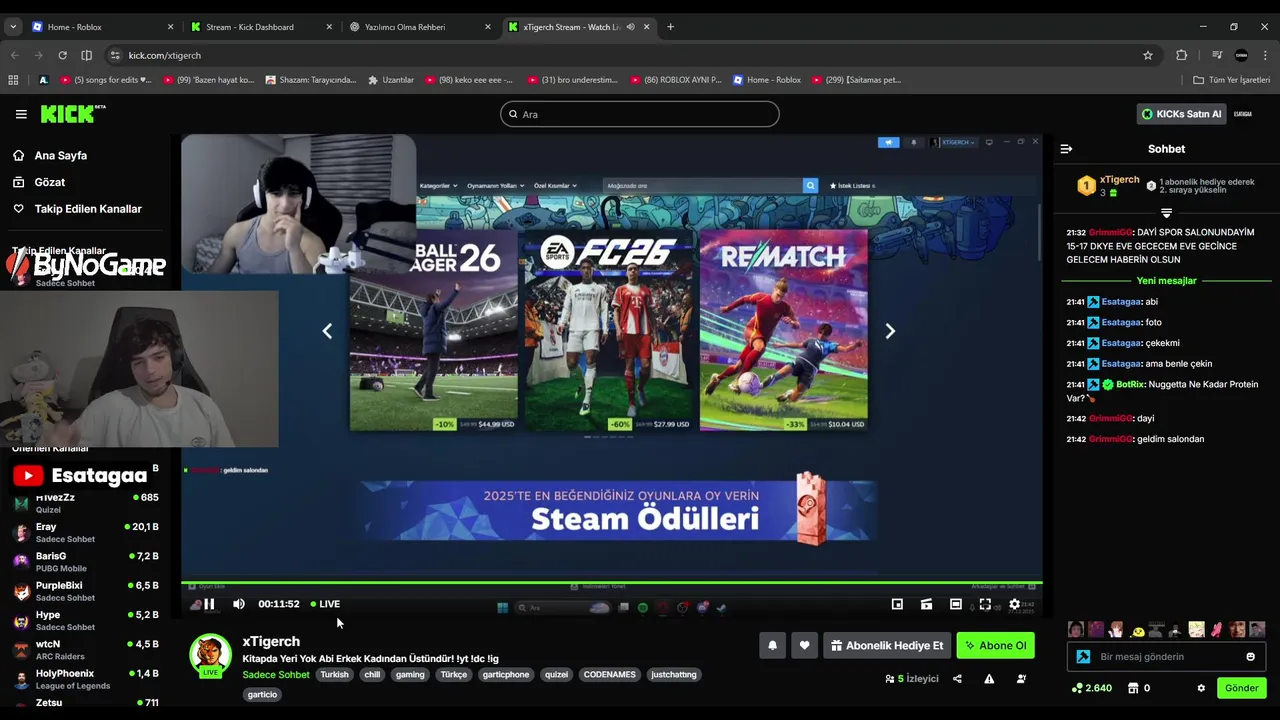Open the Hype channel in sidebar

point(86,621)
